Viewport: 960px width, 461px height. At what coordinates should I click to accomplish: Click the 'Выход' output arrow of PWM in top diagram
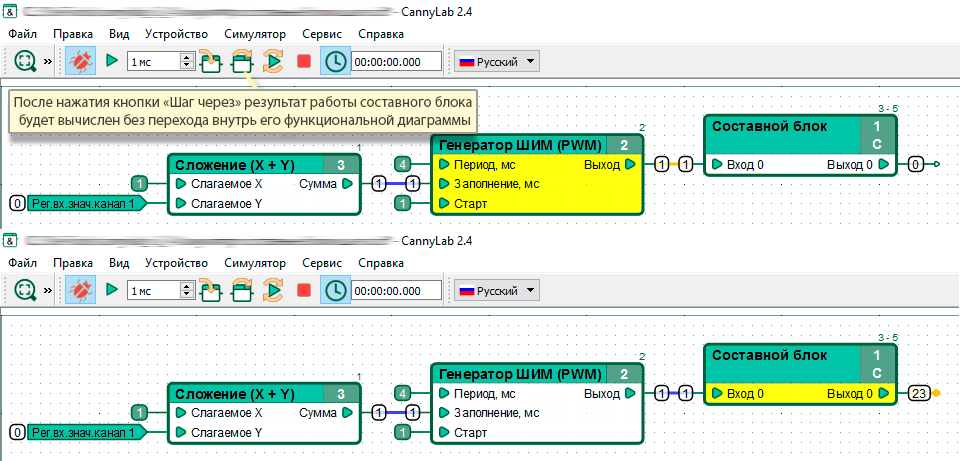(630, 164)
